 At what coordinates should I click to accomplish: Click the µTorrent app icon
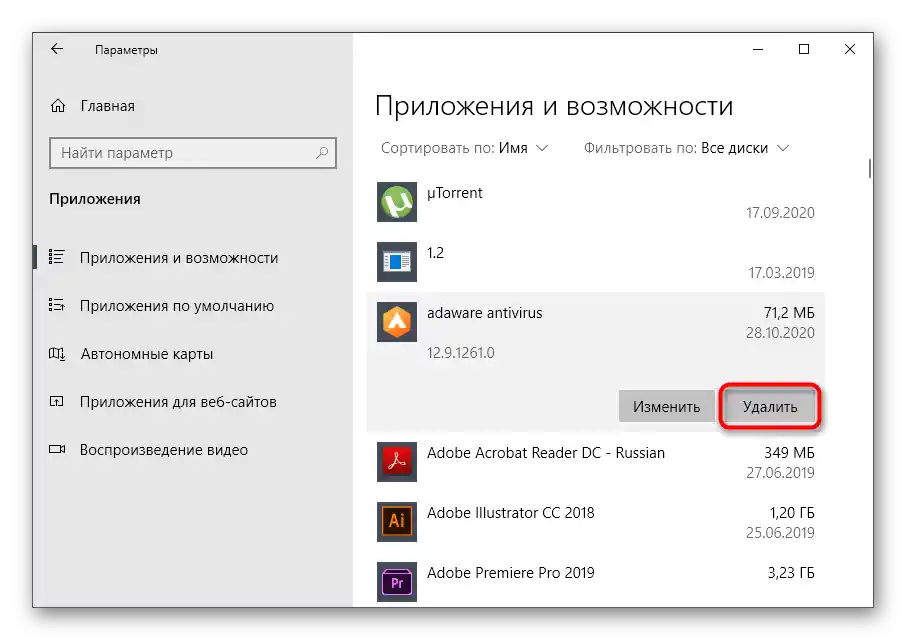pyautogui.click(x=397, y=202)
